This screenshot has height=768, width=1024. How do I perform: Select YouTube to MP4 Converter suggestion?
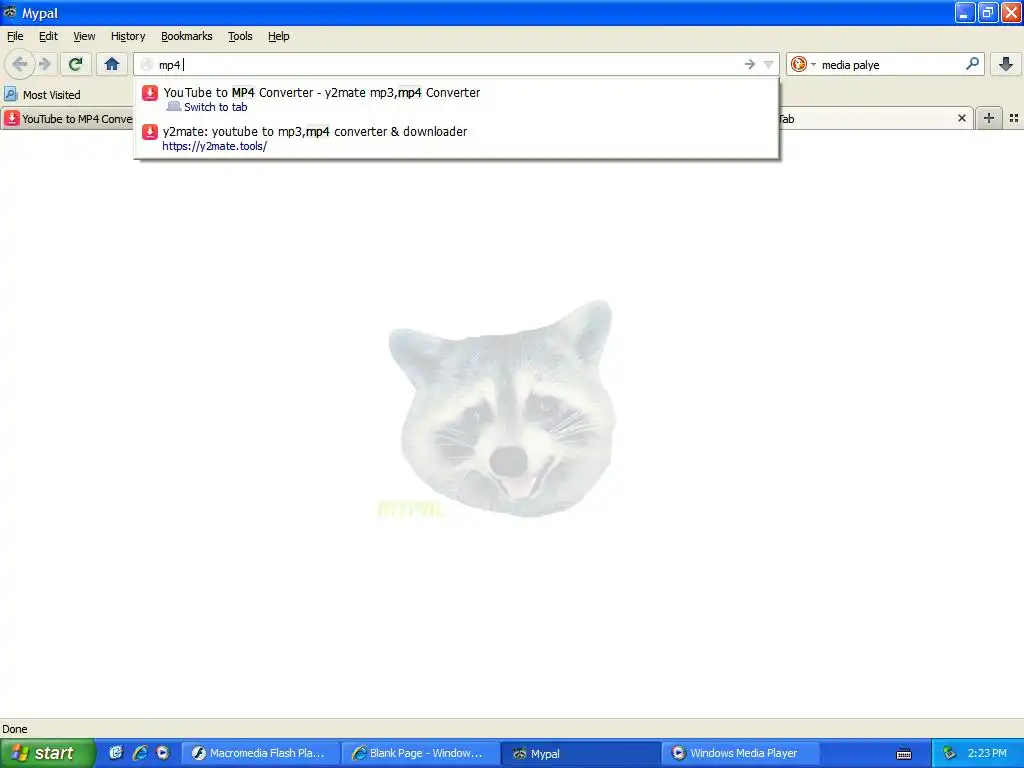[x=456, y=99]
